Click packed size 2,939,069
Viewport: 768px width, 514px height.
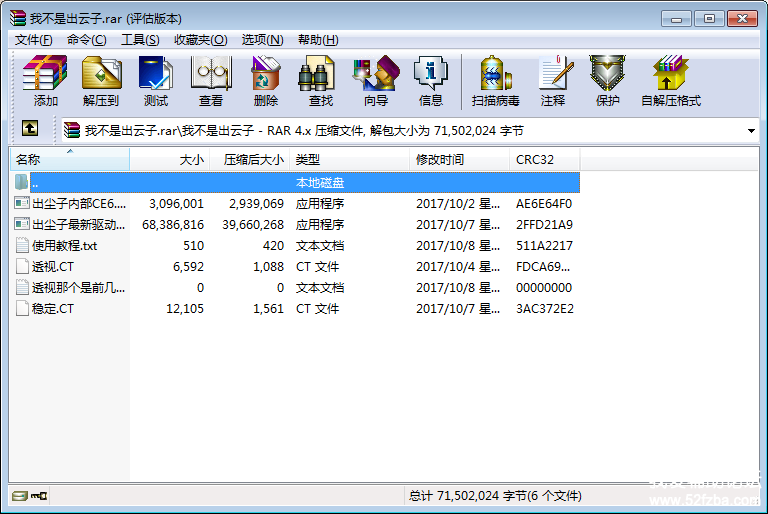(x=256, y=203)
